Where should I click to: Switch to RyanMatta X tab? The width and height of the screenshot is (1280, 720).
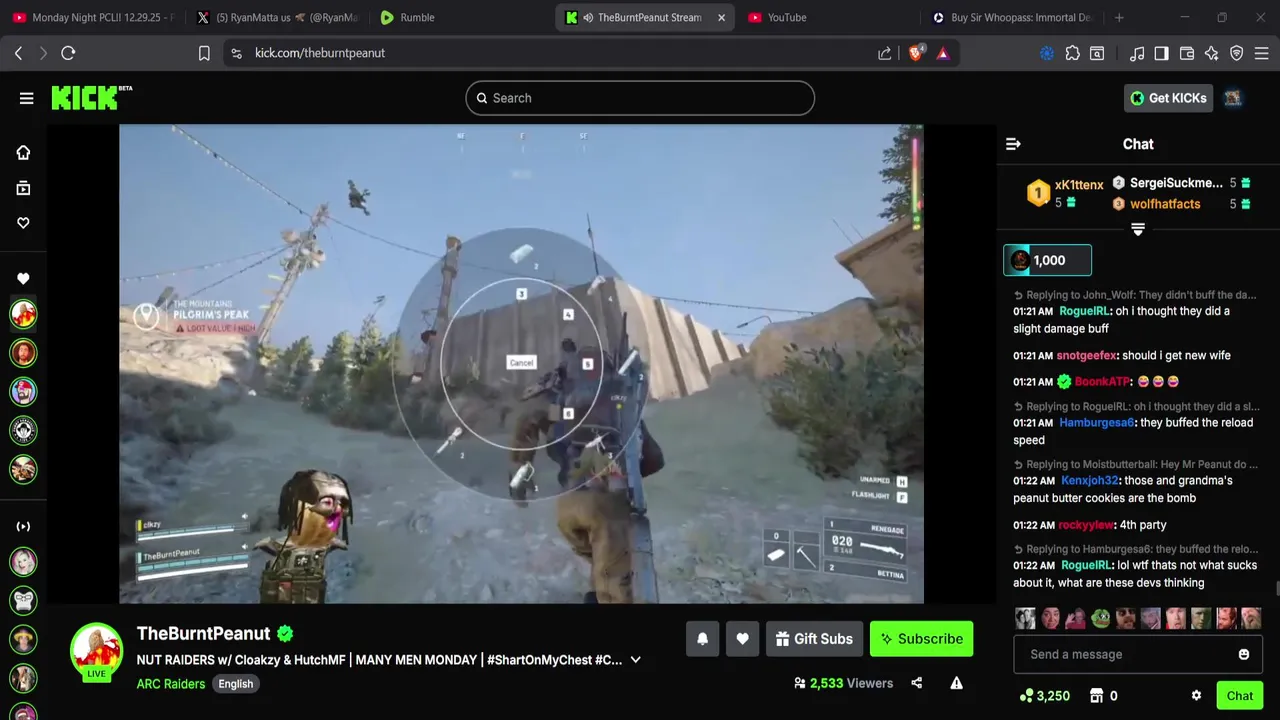pos(277,17)
